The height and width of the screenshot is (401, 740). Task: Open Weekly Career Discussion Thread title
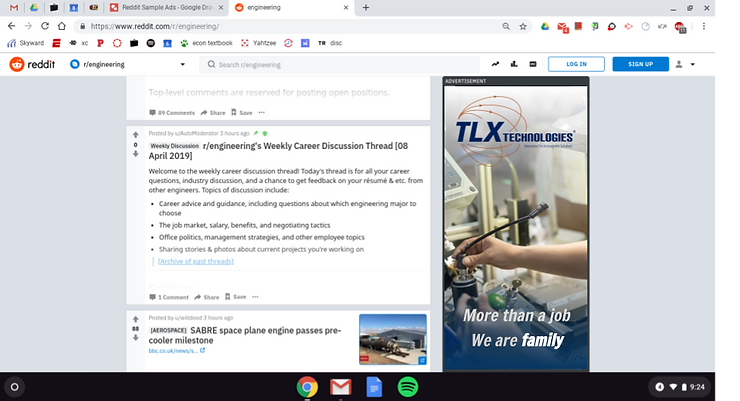(278, 151)
